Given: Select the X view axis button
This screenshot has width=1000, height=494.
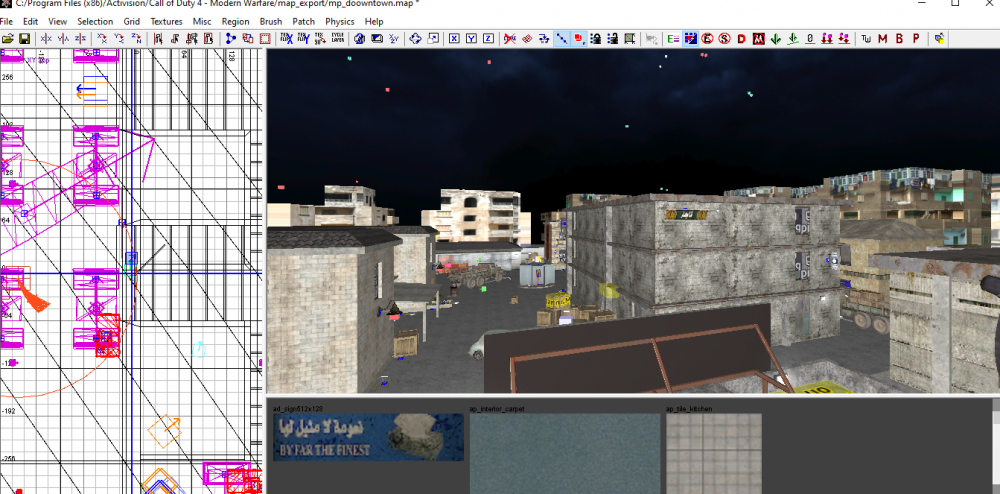Looking at the screenshot, I should pyautogui.click(x=453, y=39).
